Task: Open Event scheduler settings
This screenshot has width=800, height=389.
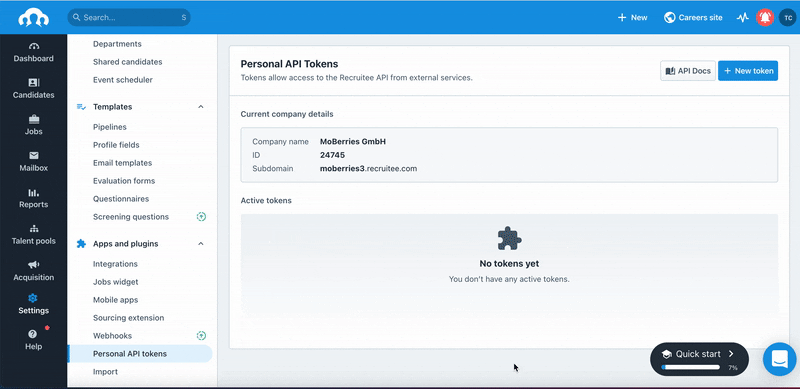Action: point(122,80)
